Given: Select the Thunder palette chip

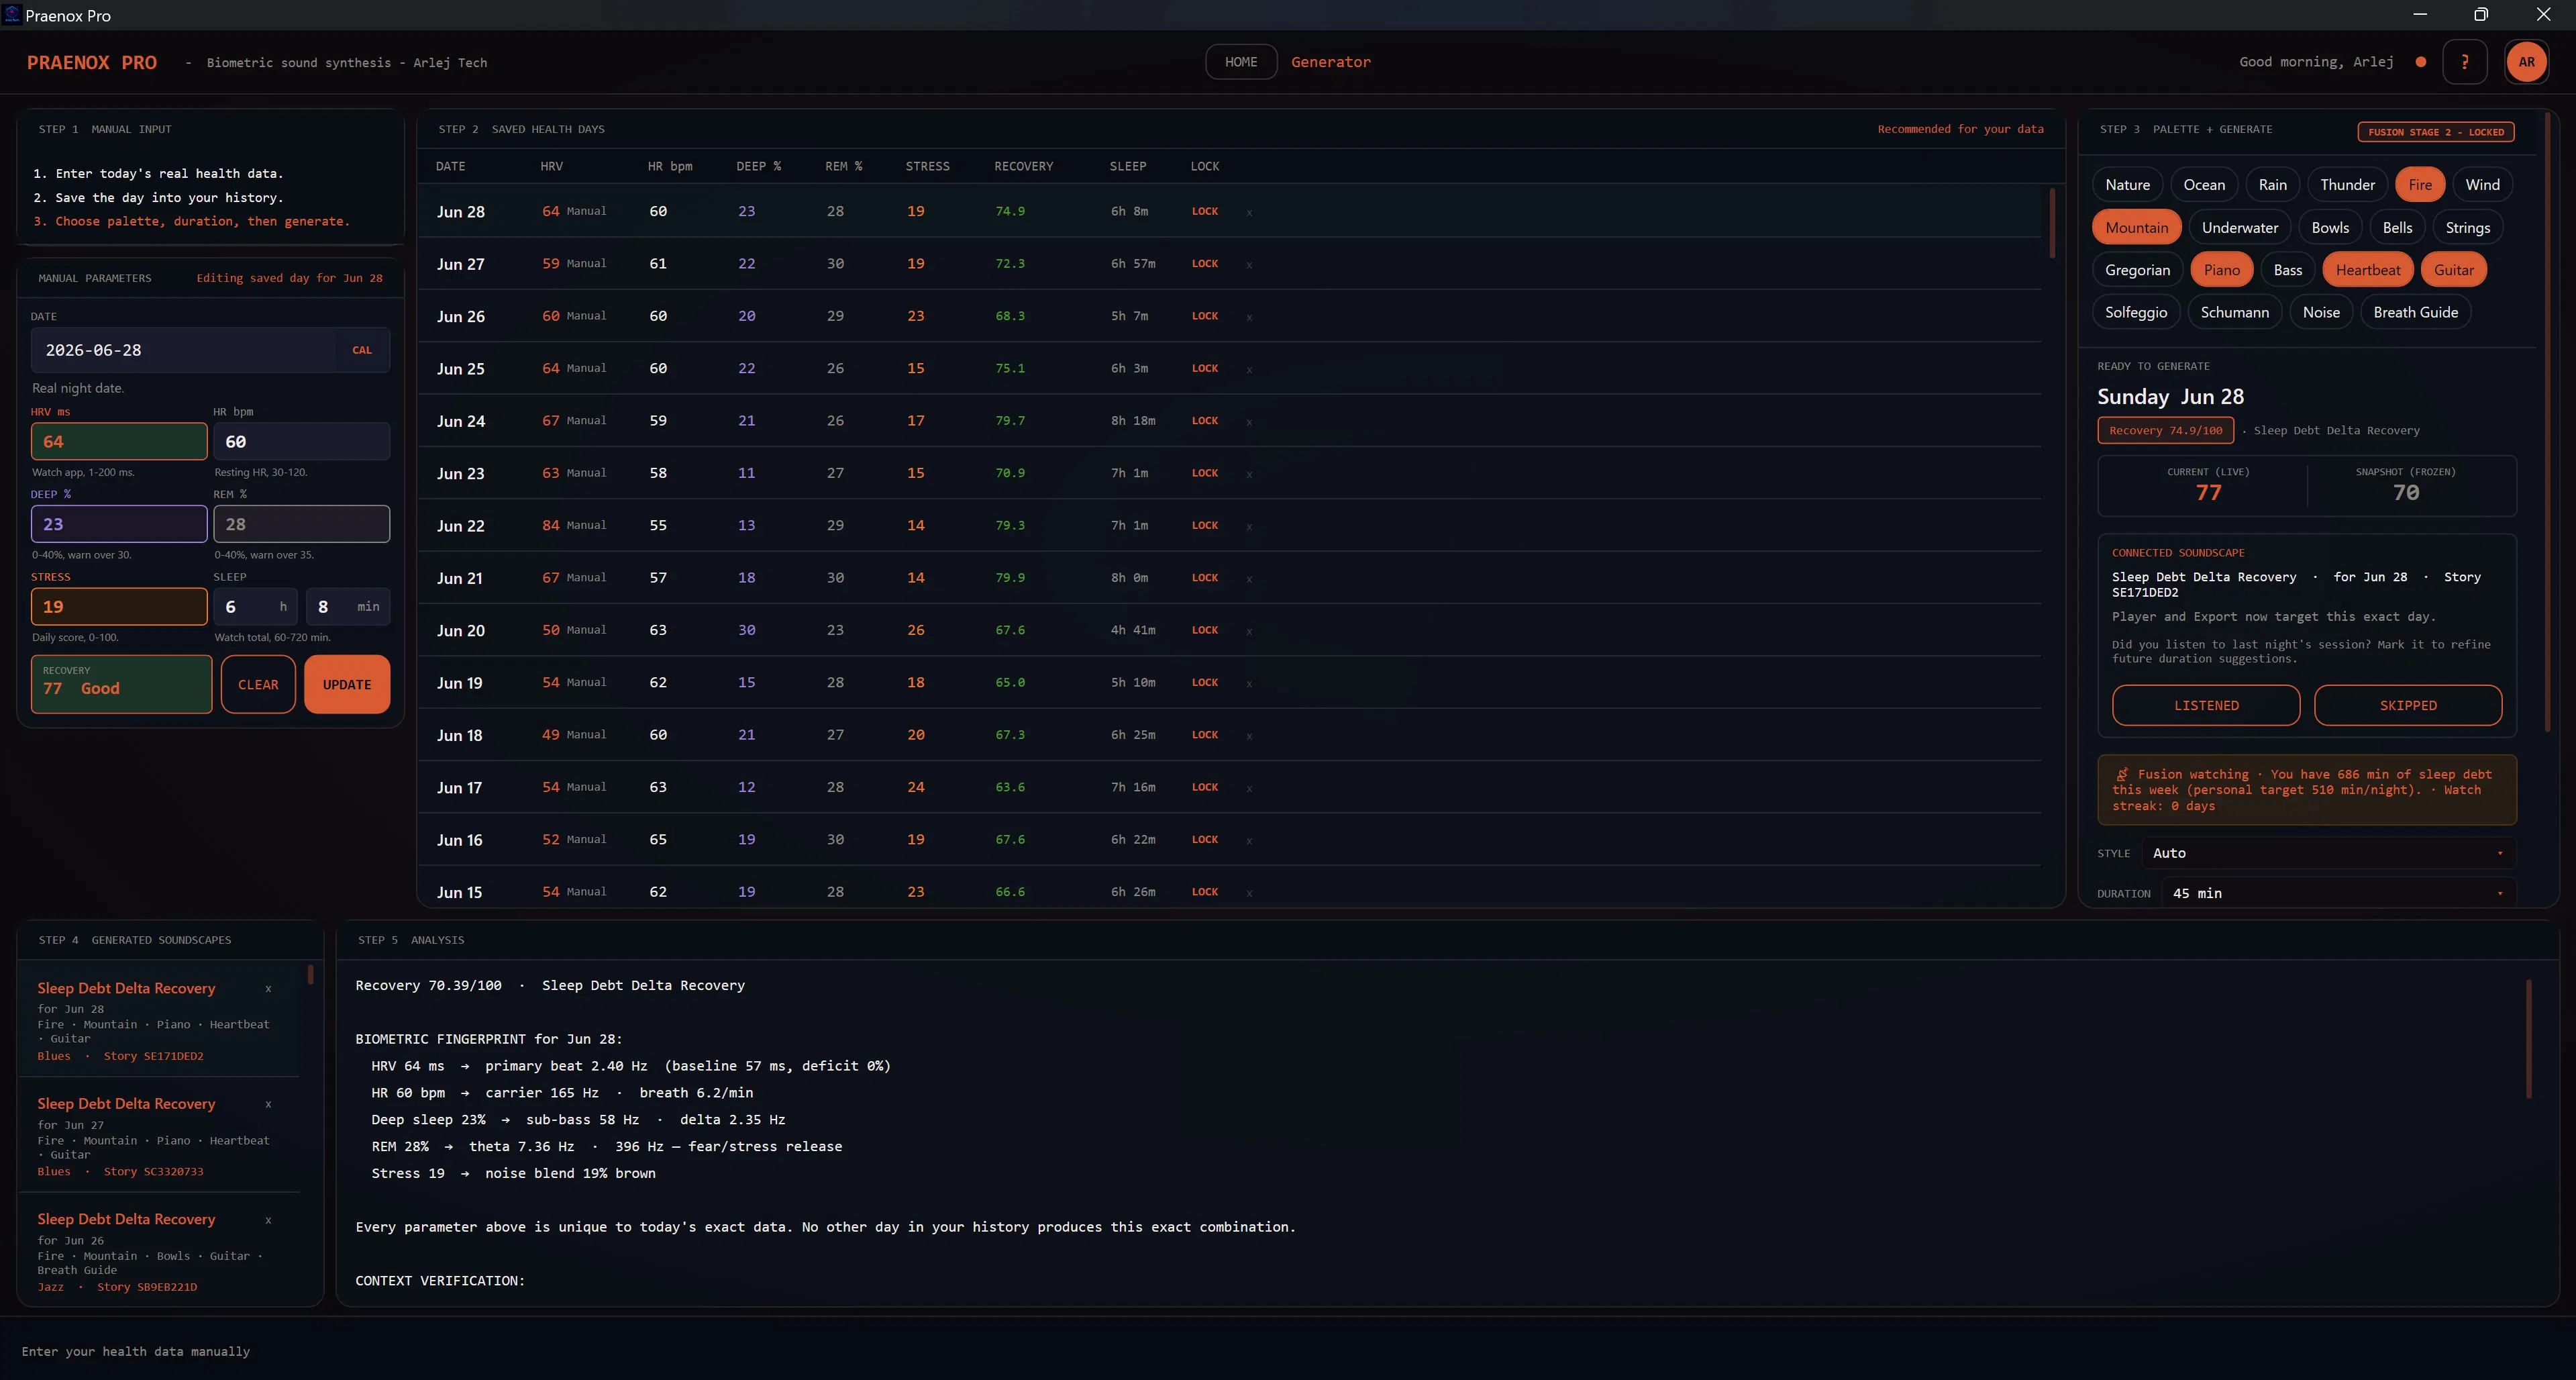Looking at the screenshot, I should (2347, 185).
